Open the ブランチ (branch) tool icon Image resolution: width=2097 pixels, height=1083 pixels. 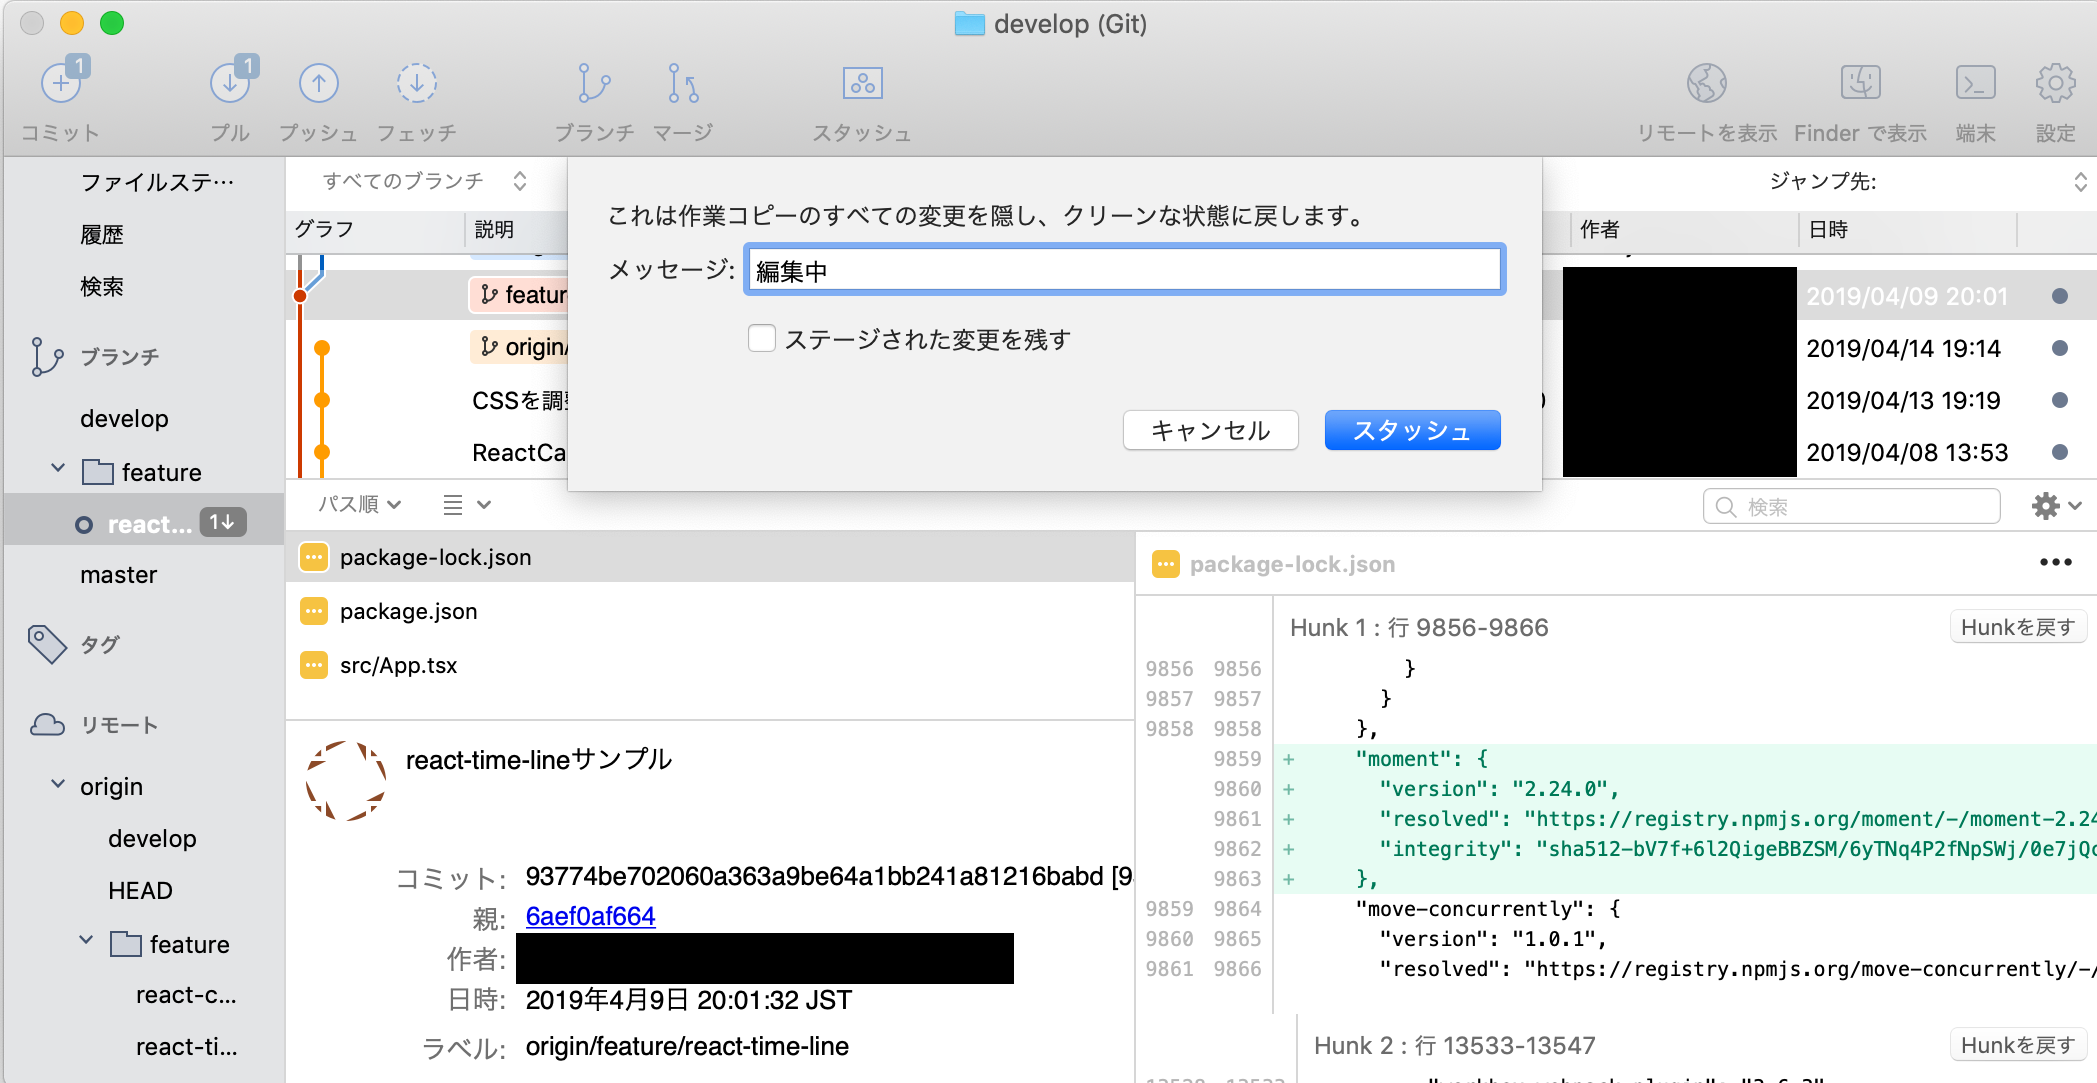594,84
